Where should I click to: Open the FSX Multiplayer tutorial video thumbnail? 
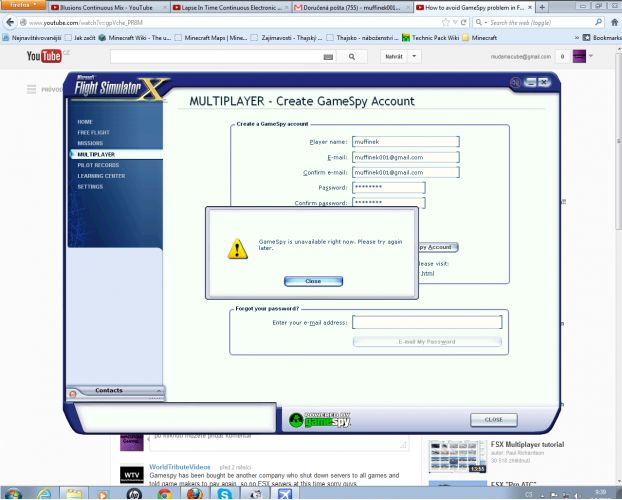(x=457, y=456)
